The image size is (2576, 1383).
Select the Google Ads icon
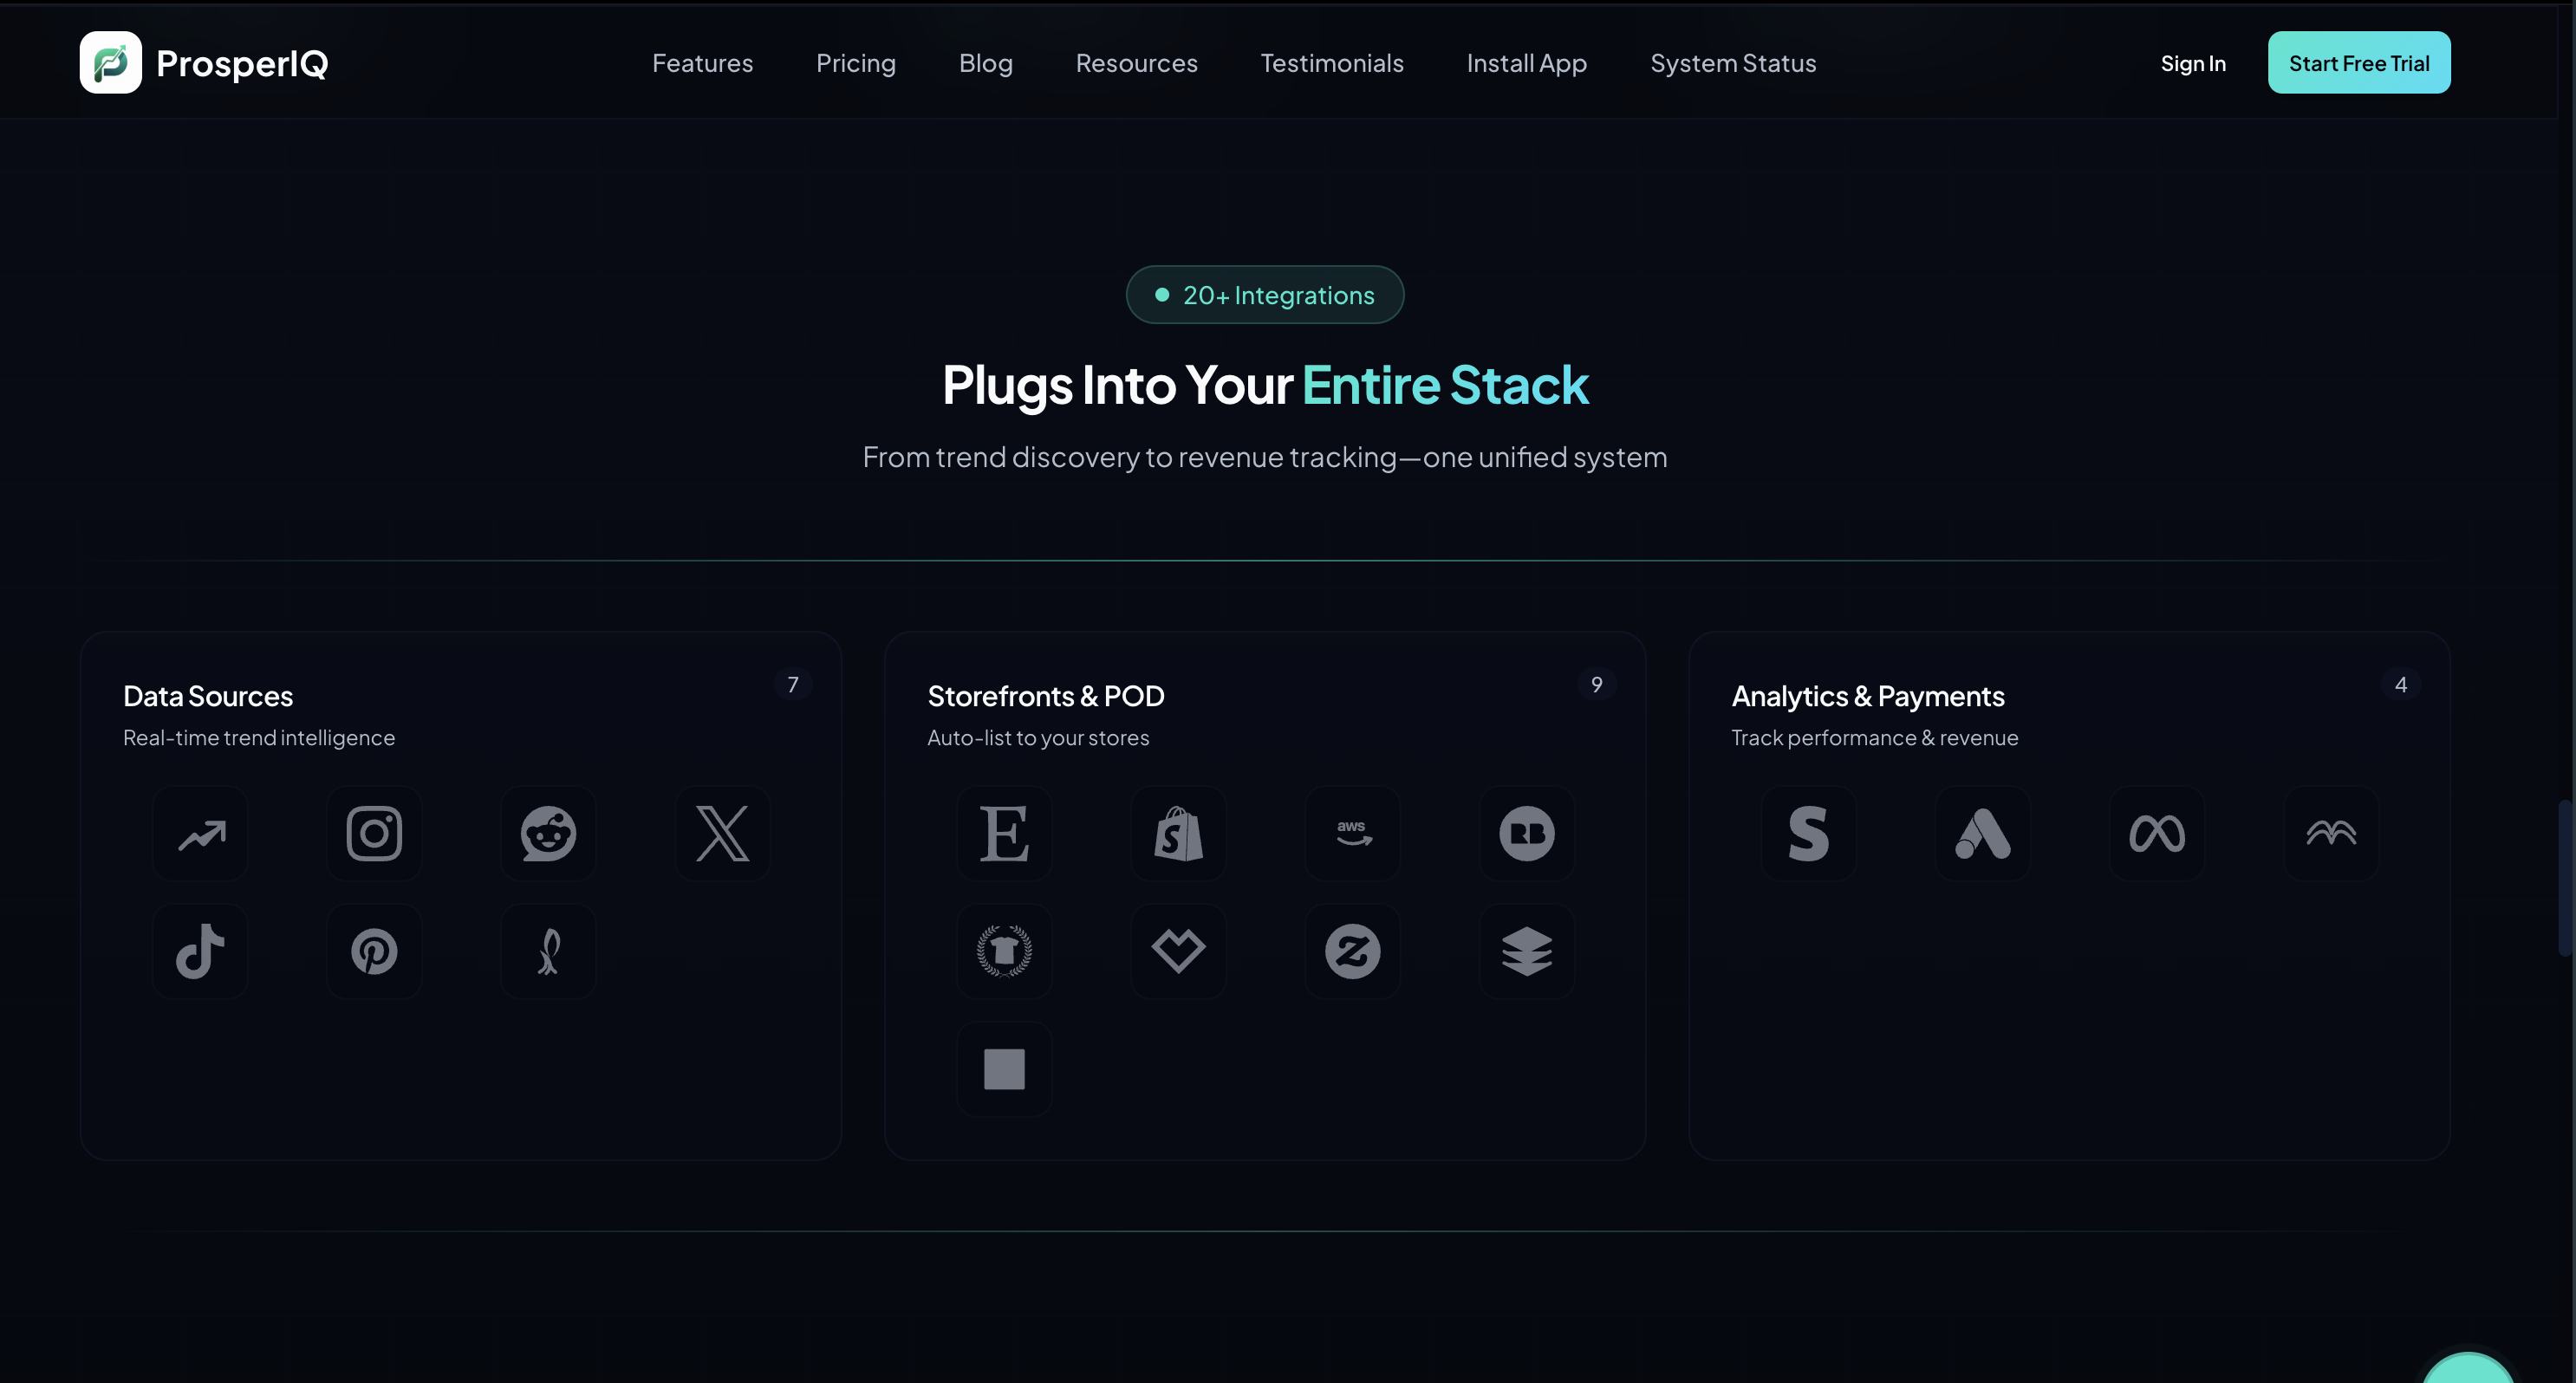[1982, 833]
